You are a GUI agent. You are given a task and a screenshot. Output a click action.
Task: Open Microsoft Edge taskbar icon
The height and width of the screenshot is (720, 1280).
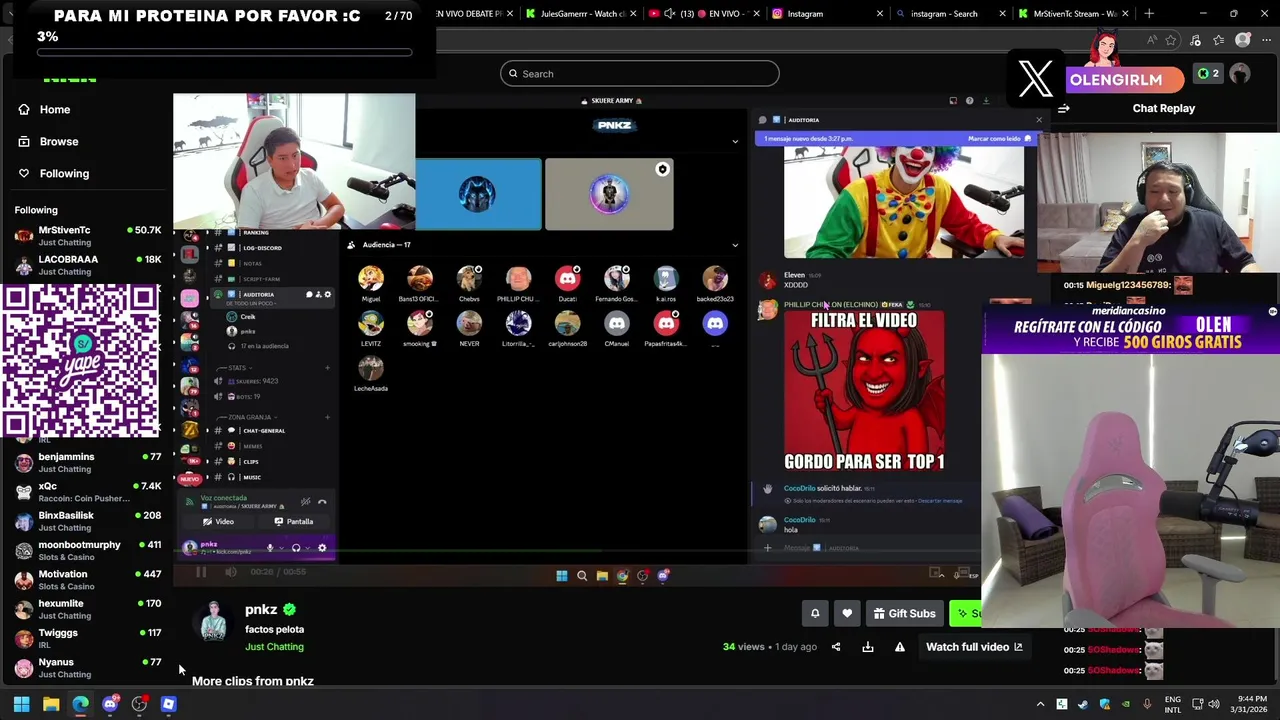(x=80, y=704)
